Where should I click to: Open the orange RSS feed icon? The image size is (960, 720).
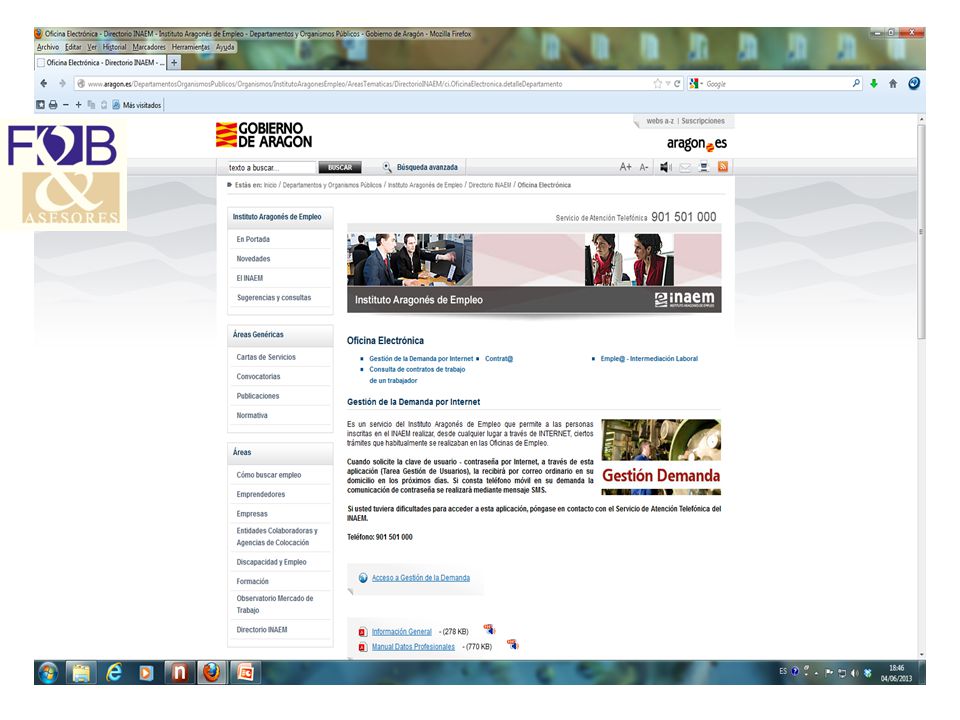[x=723, y=167]
